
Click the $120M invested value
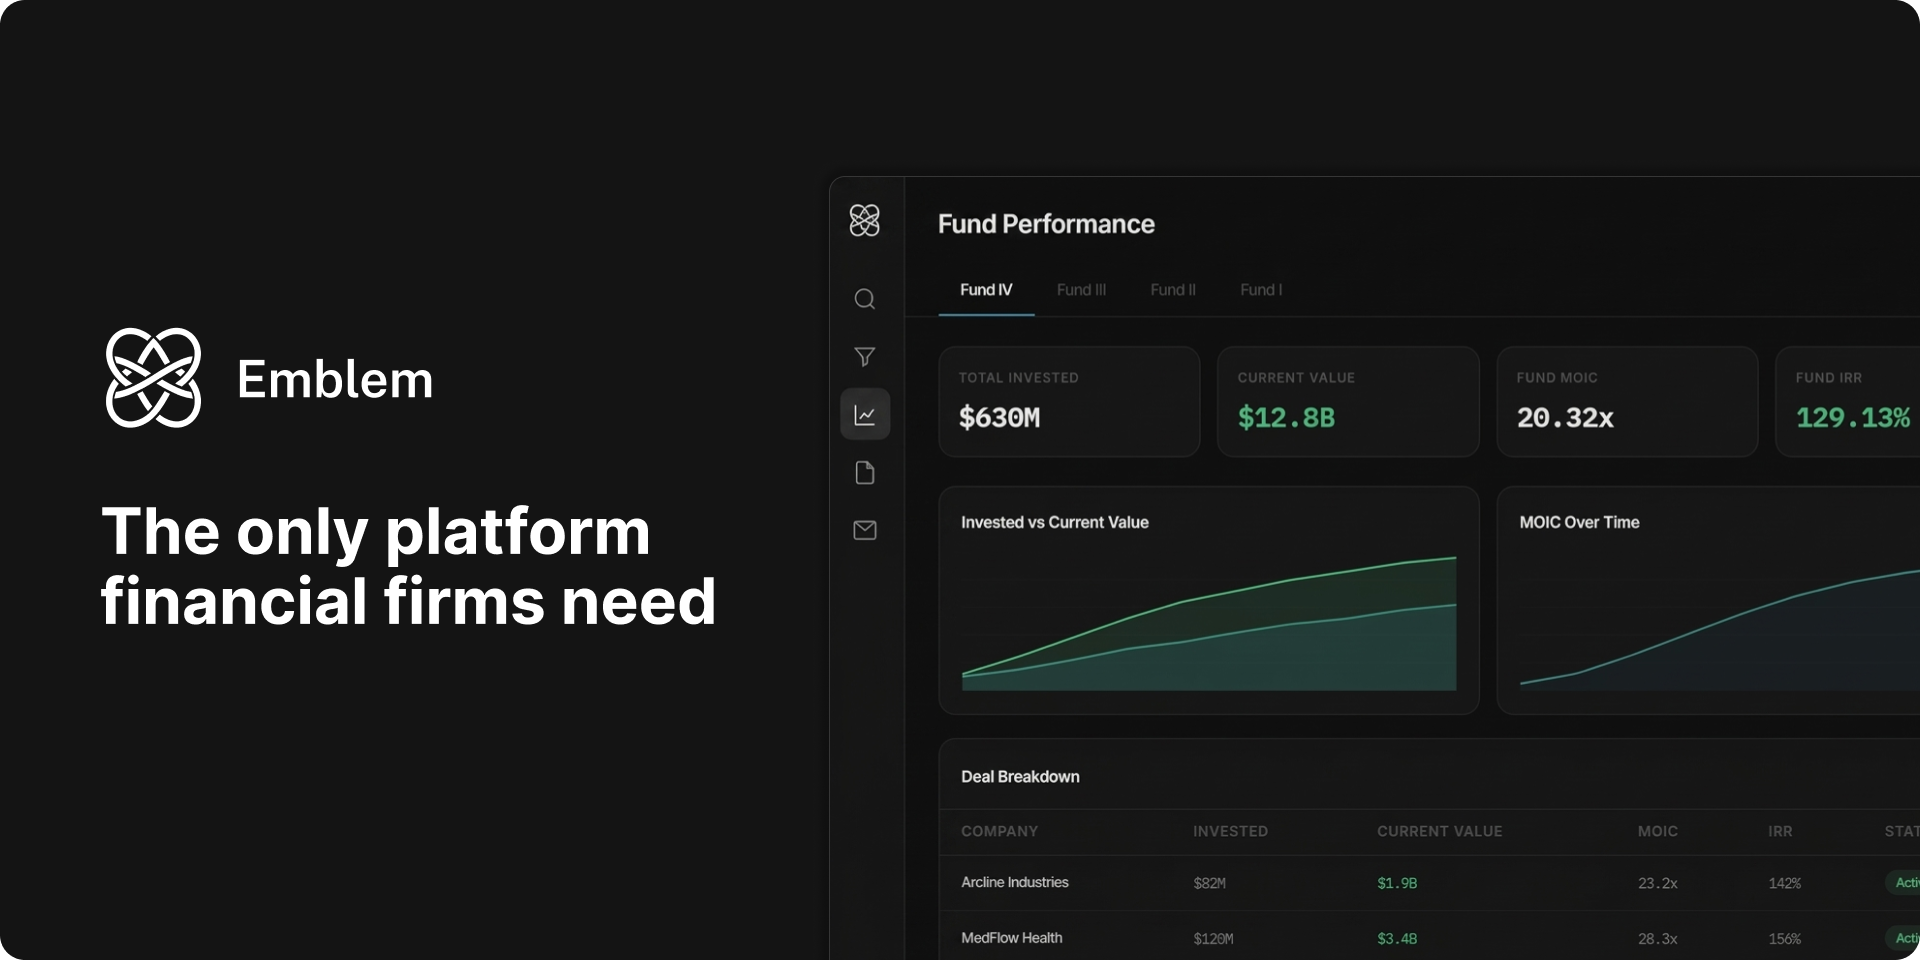point(1213,939)
